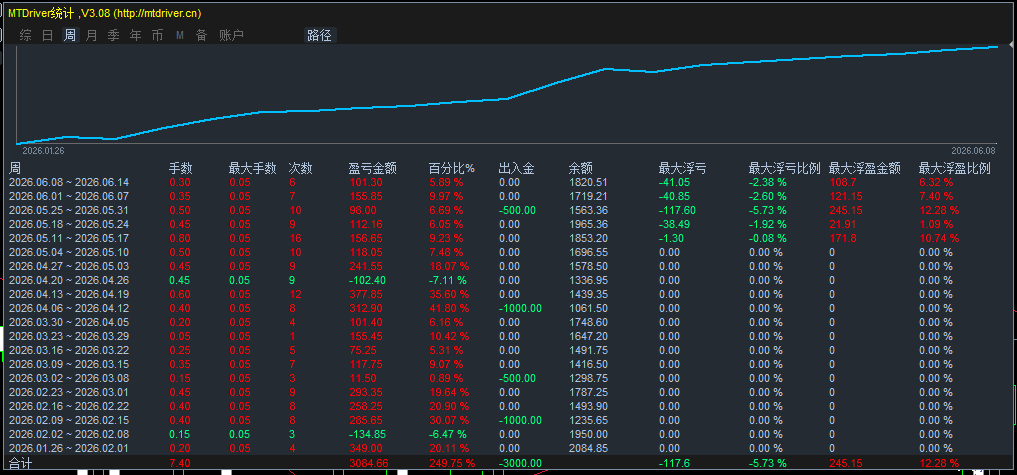Open the 日 daily statistics tab
Viewport: 1017px width, 475px height.
click(x=48, y=36)
